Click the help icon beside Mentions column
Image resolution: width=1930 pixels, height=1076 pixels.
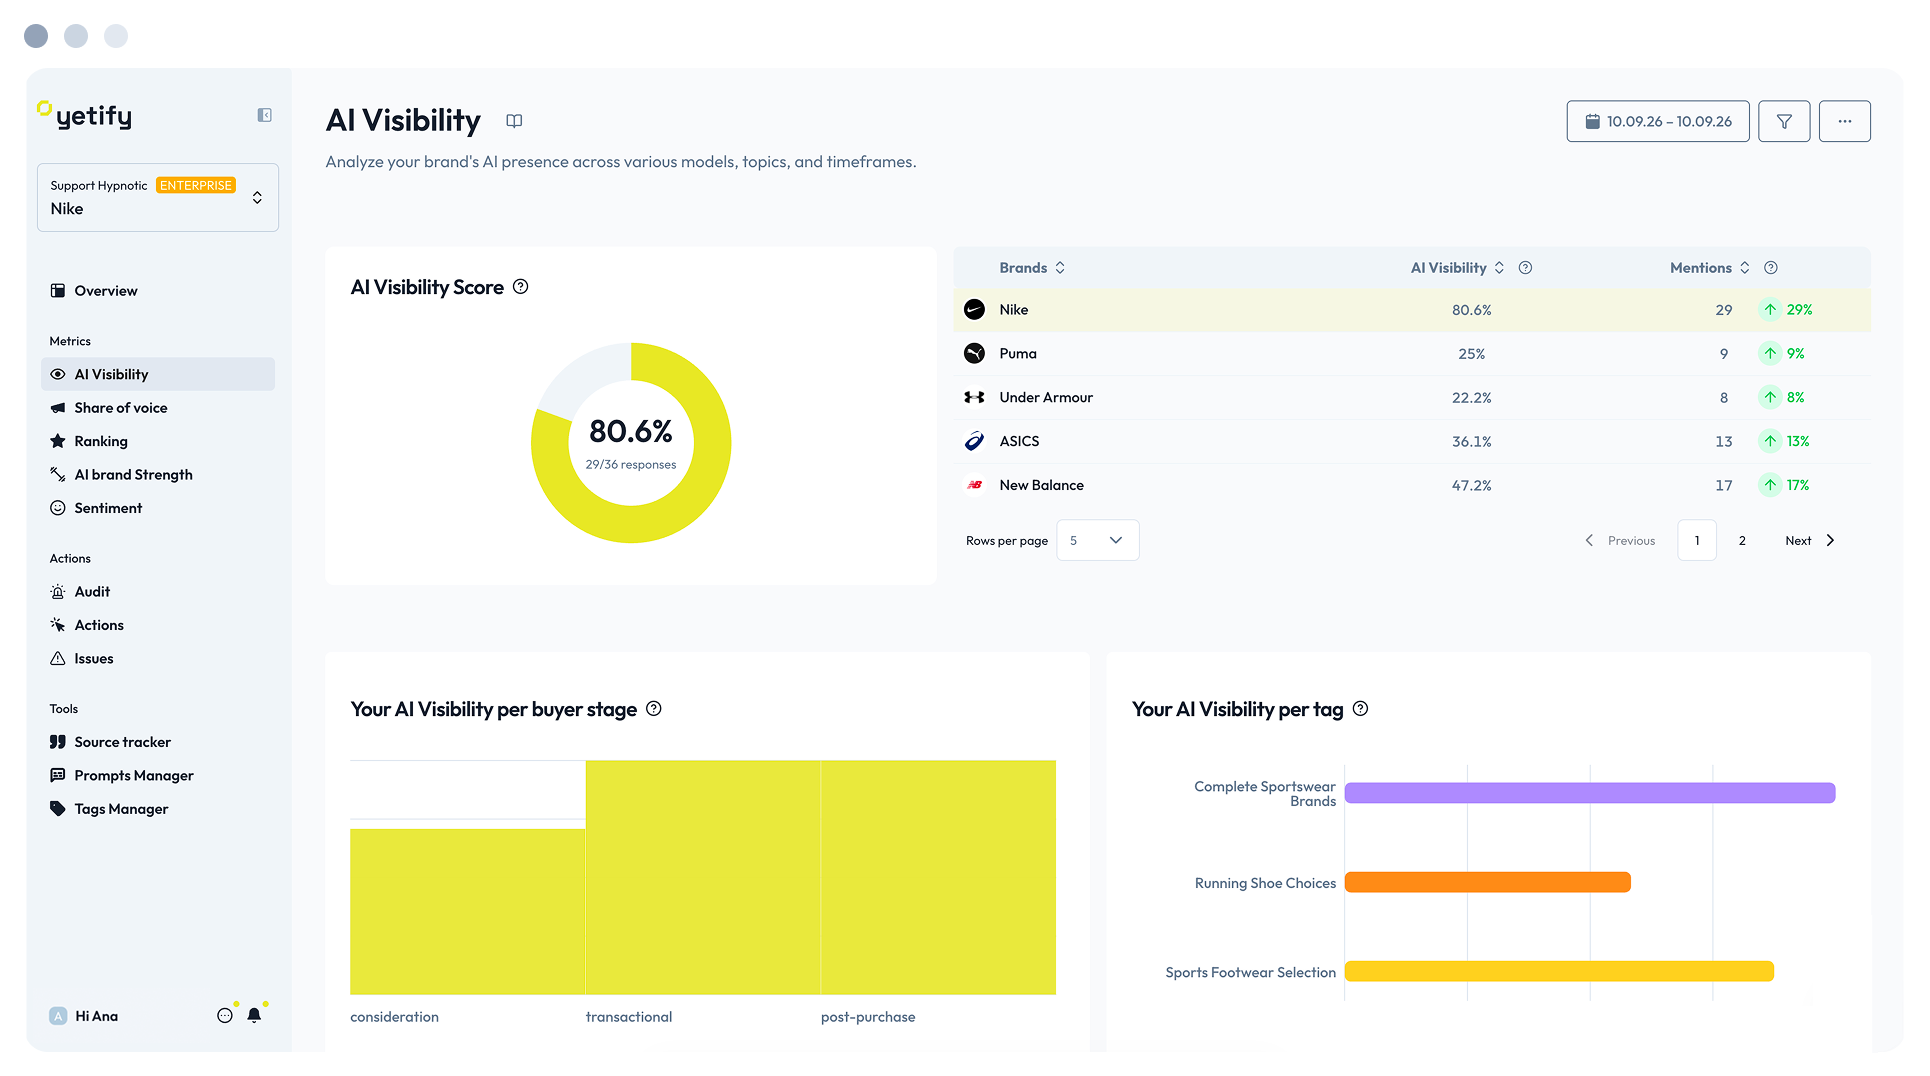(x=1771, y=268)
